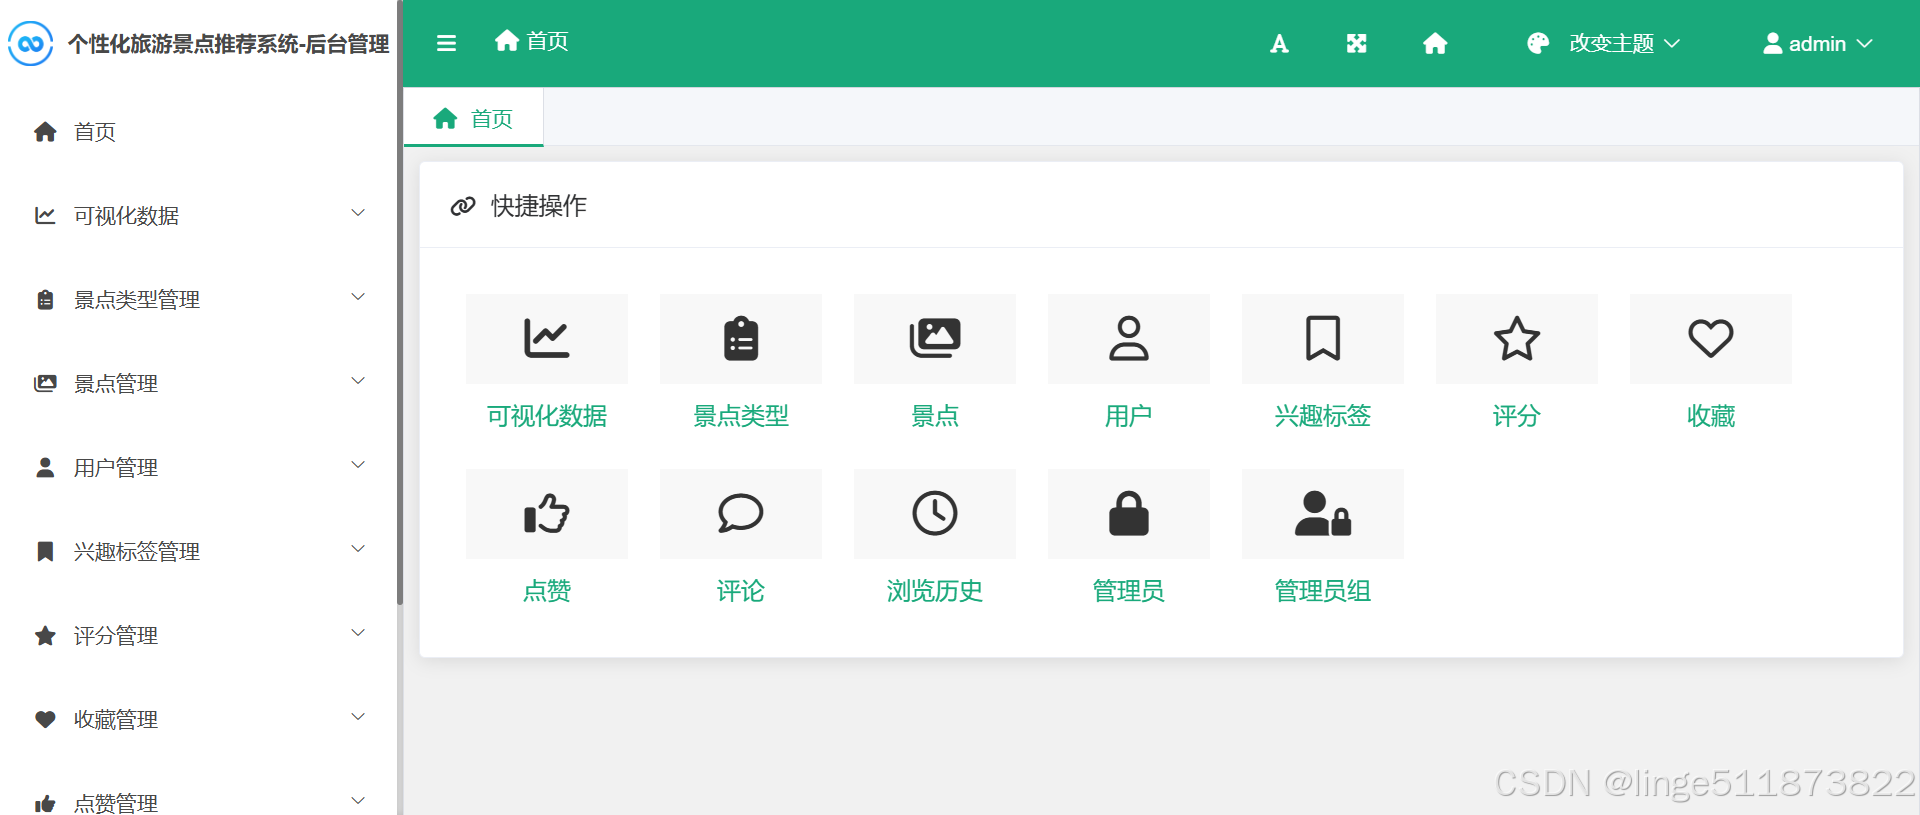The width and height of the screenshot is (1920, 815).
Task: Expand 收藏管理 sidebar chevron
Action: click(358, 717)
